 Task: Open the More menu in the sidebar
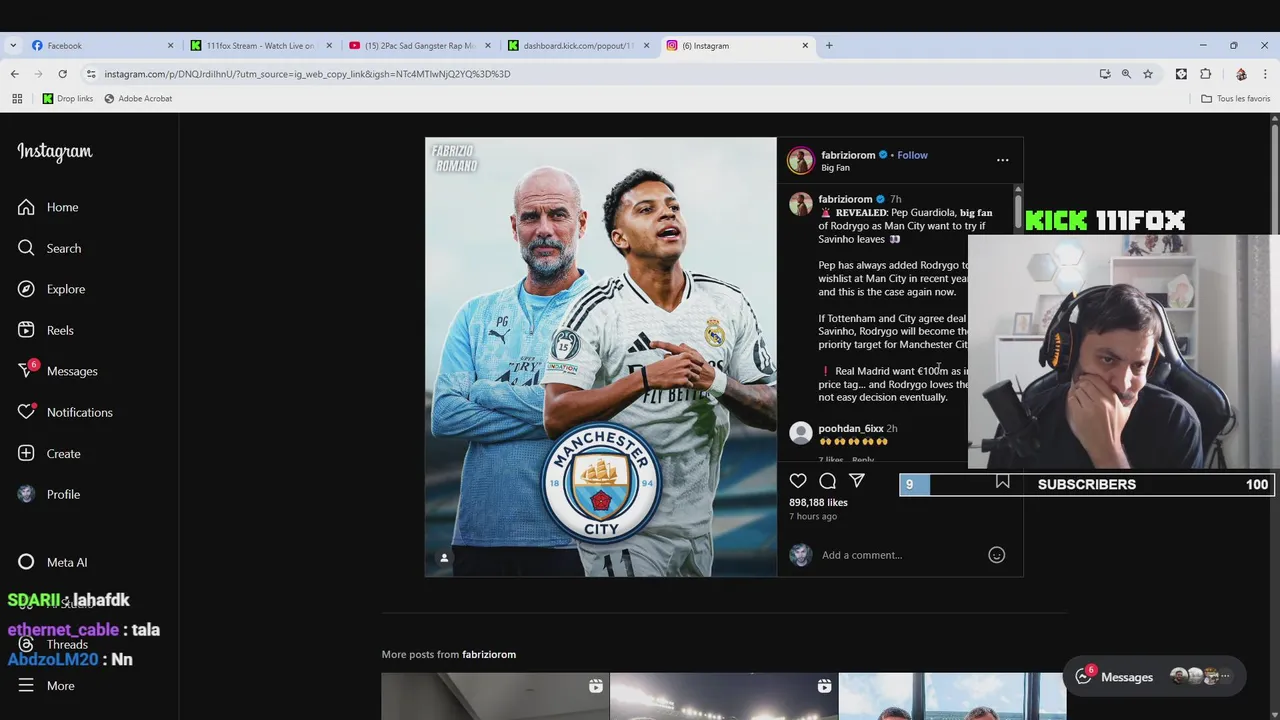pos(46,685)
